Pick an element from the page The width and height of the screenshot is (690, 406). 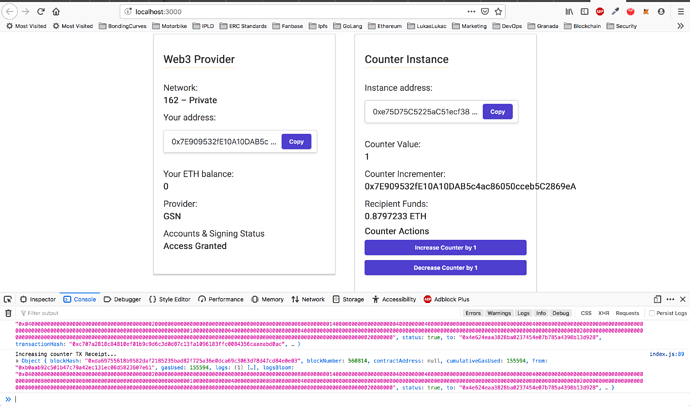pos(8,299)
